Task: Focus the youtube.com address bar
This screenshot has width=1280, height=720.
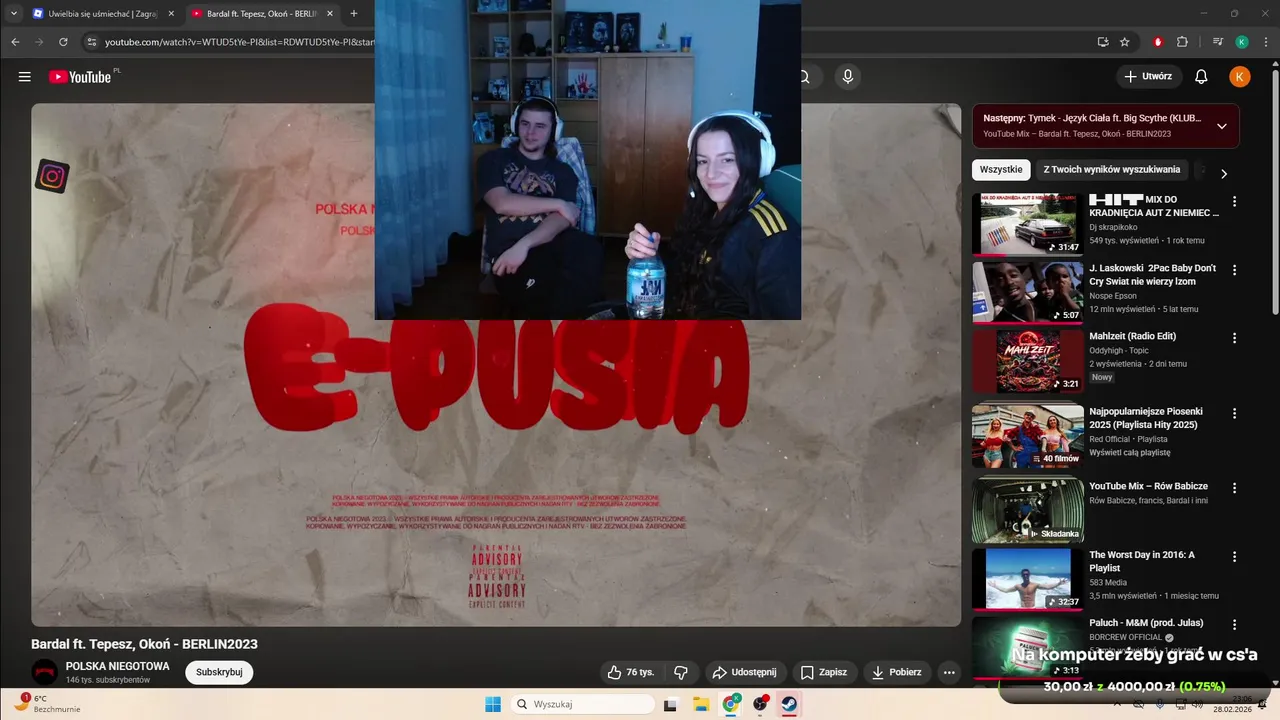Action: (238, 42)
